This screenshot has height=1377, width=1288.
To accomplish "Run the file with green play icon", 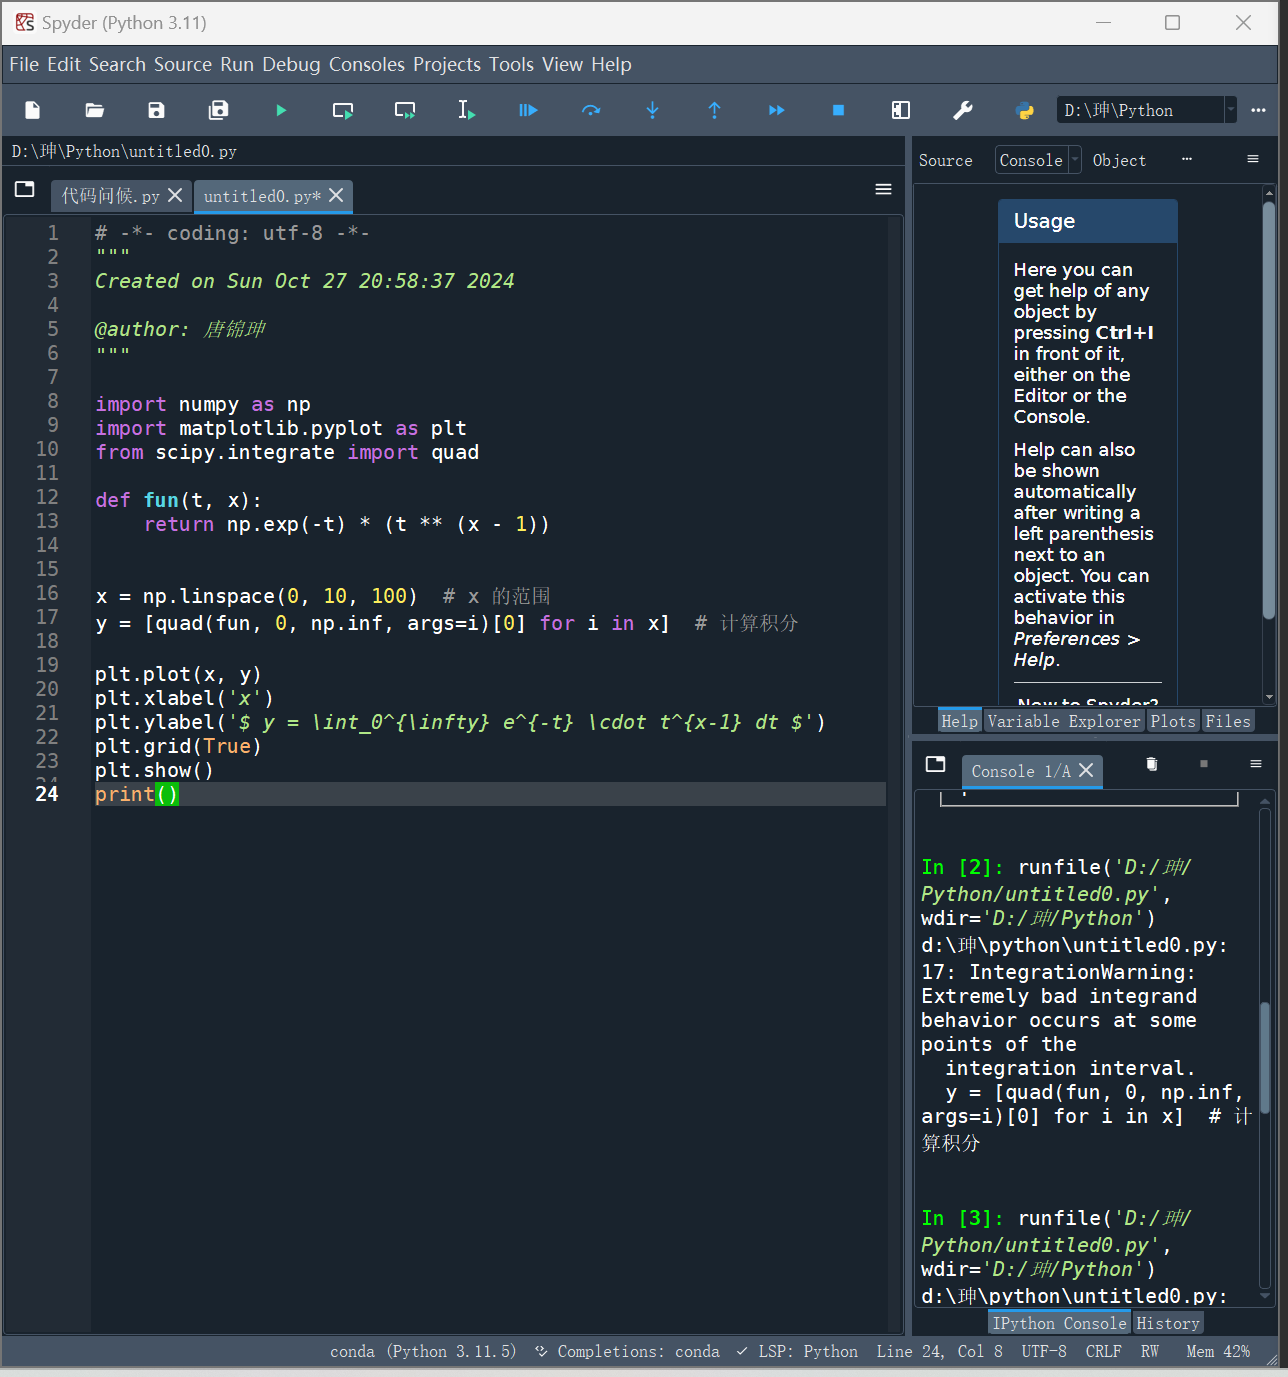I will 281,110.
